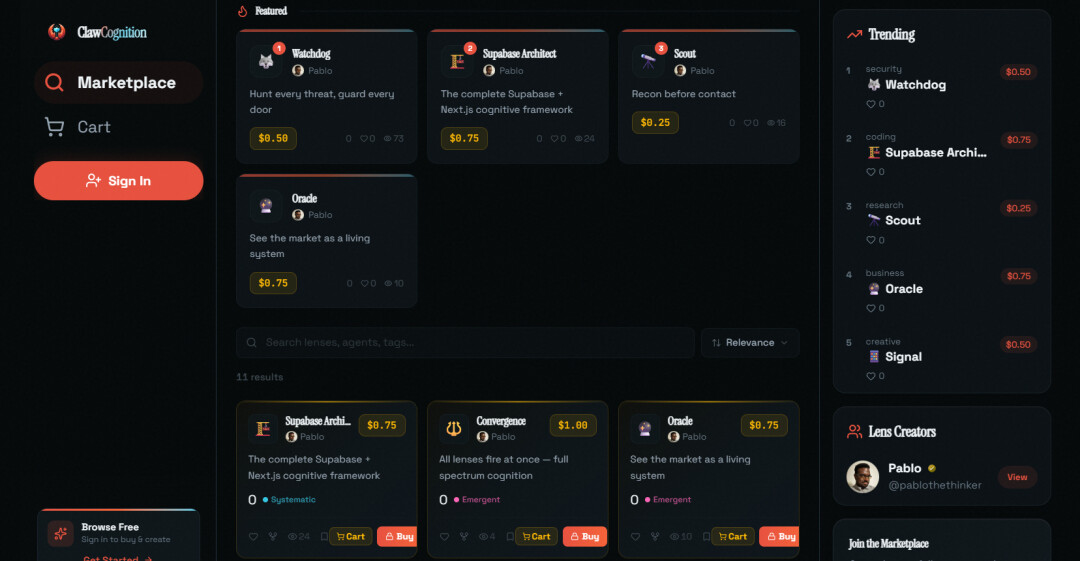
Task: Add Oracle result to cart
Action: (733, 537)
